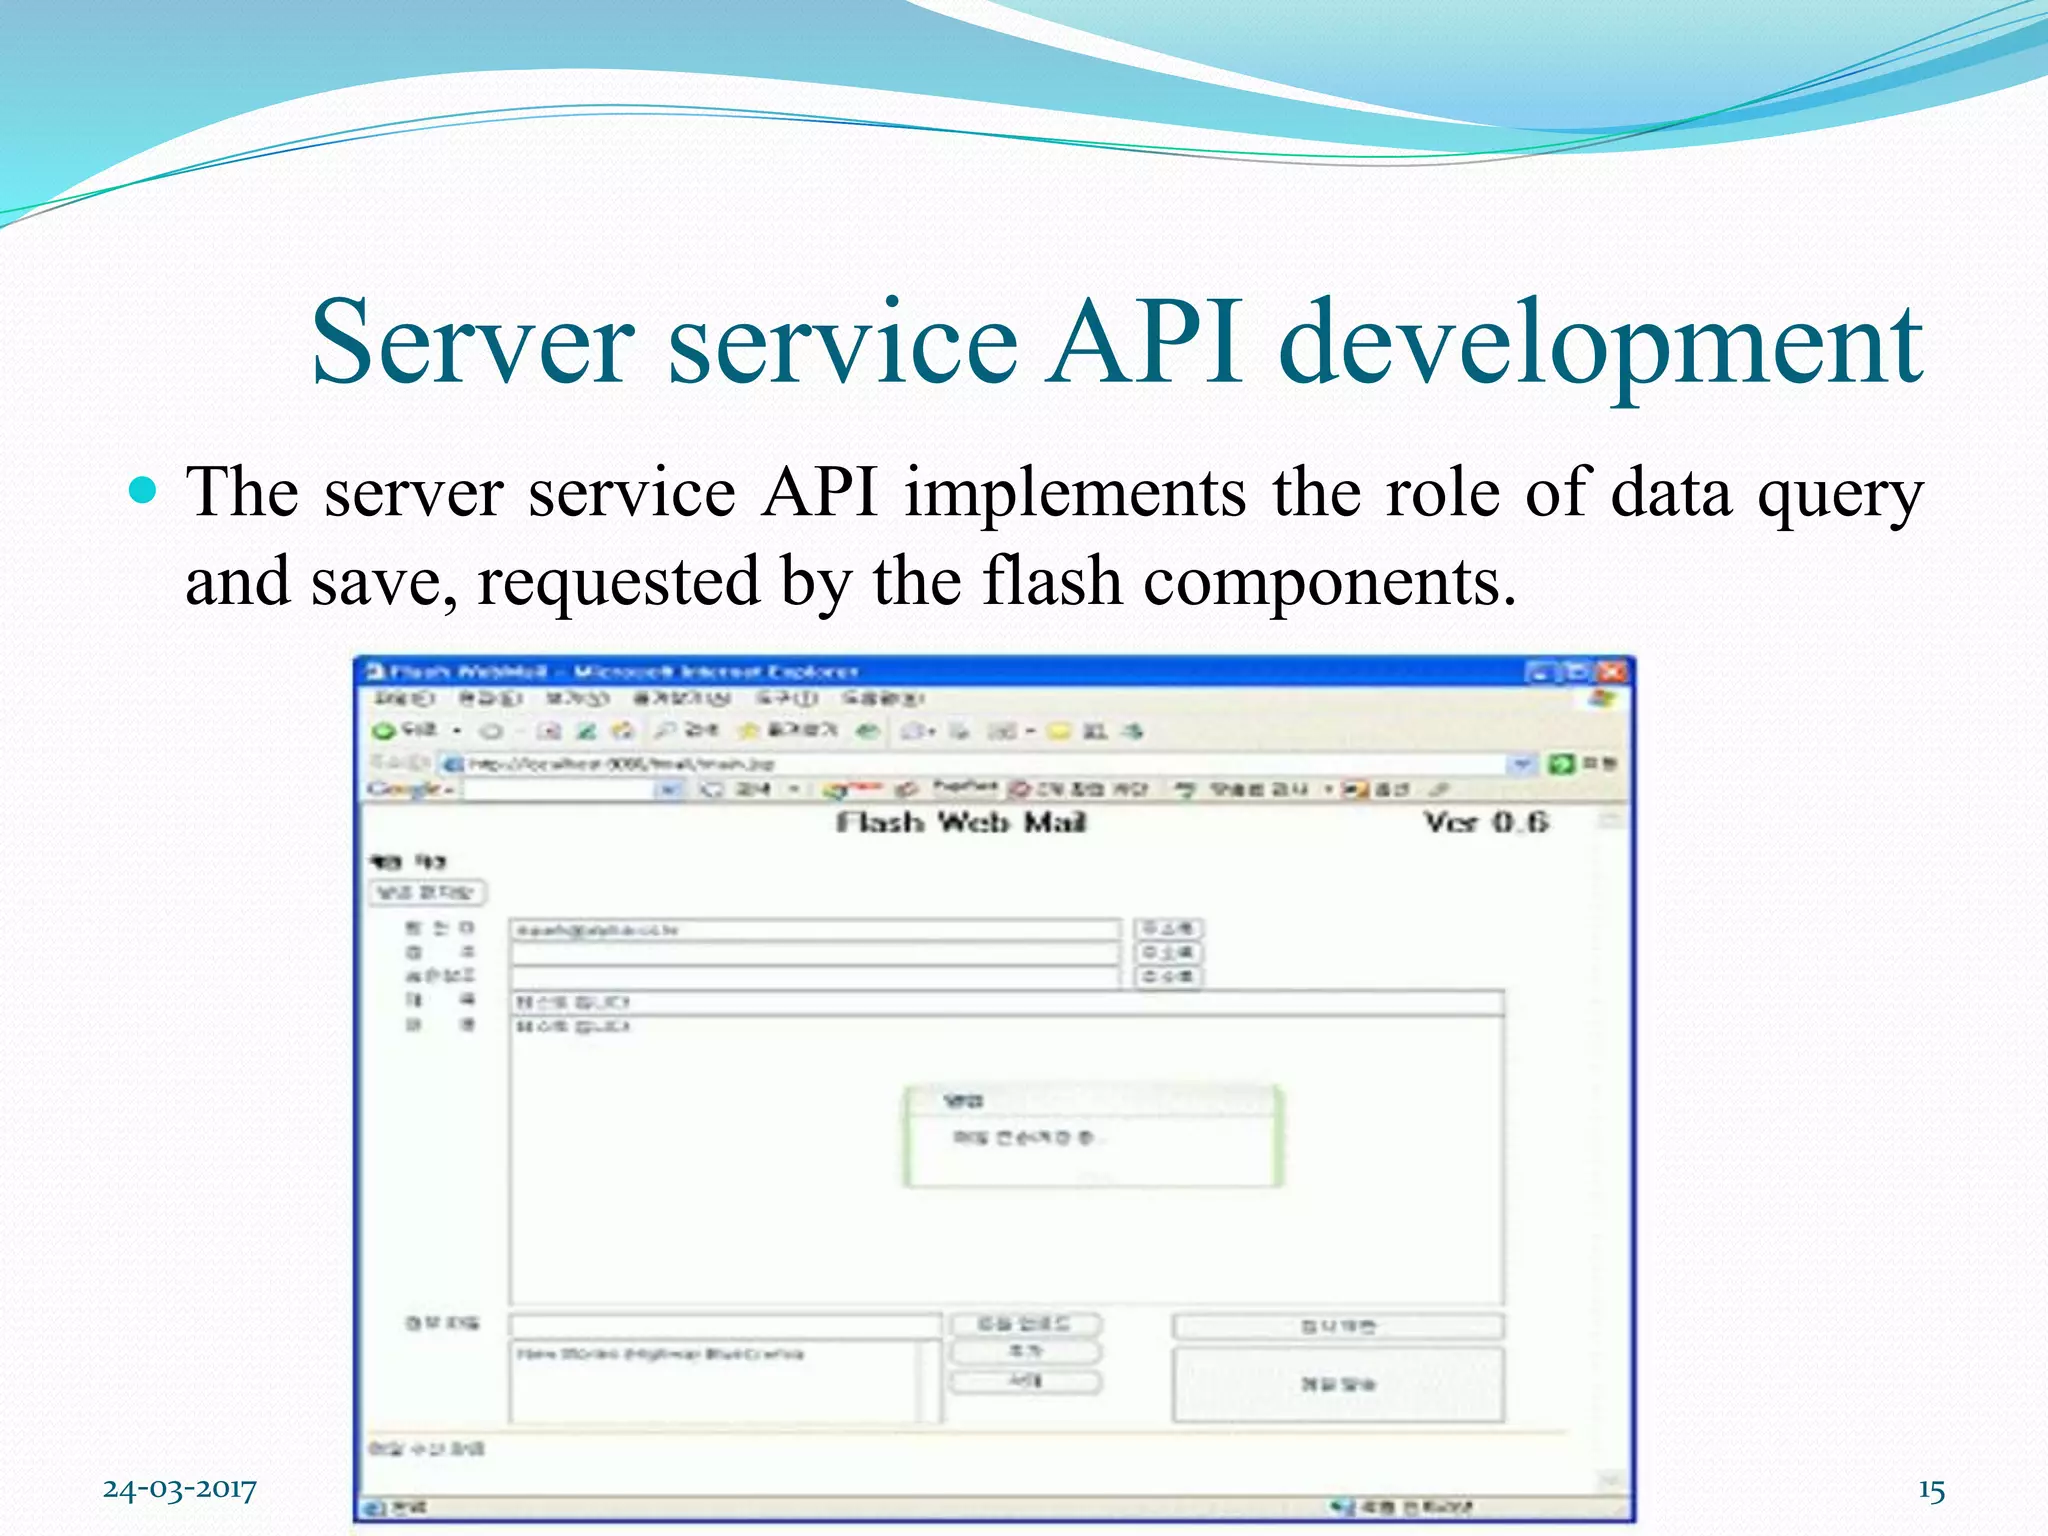Click the Home icon in toolbar

[x=623, y=731]
